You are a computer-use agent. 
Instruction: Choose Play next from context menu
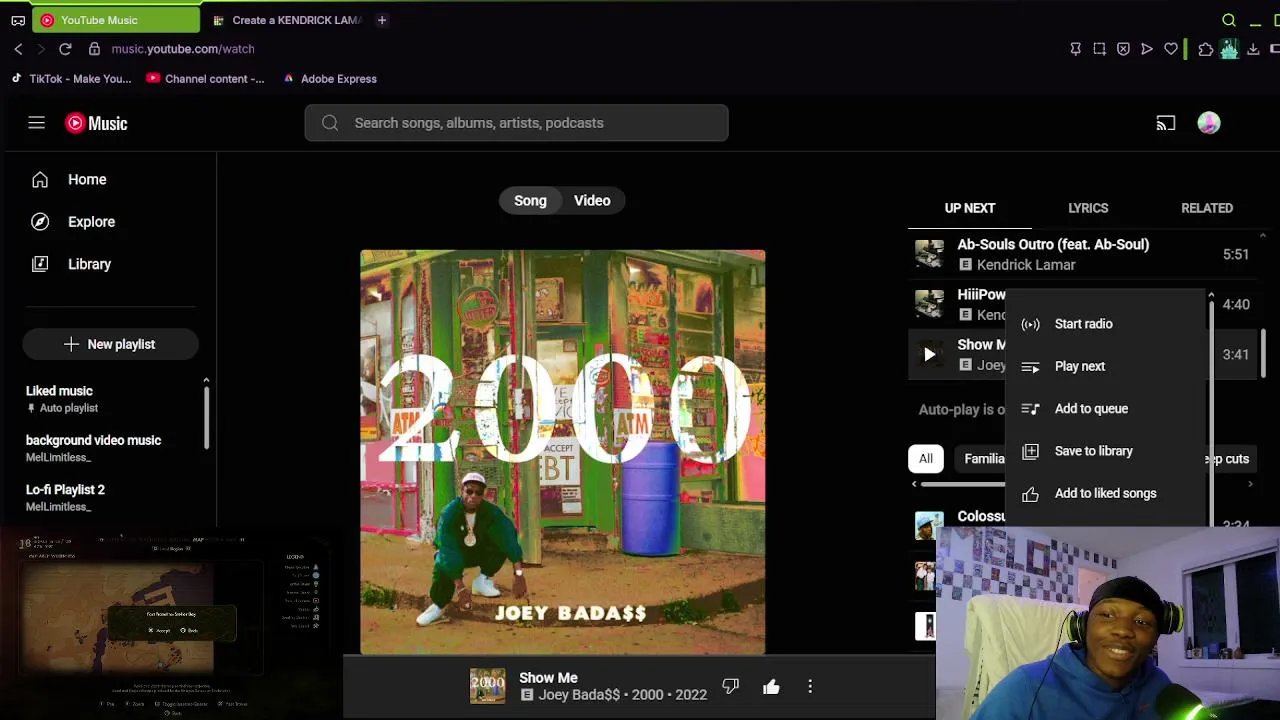point(1105,366)
